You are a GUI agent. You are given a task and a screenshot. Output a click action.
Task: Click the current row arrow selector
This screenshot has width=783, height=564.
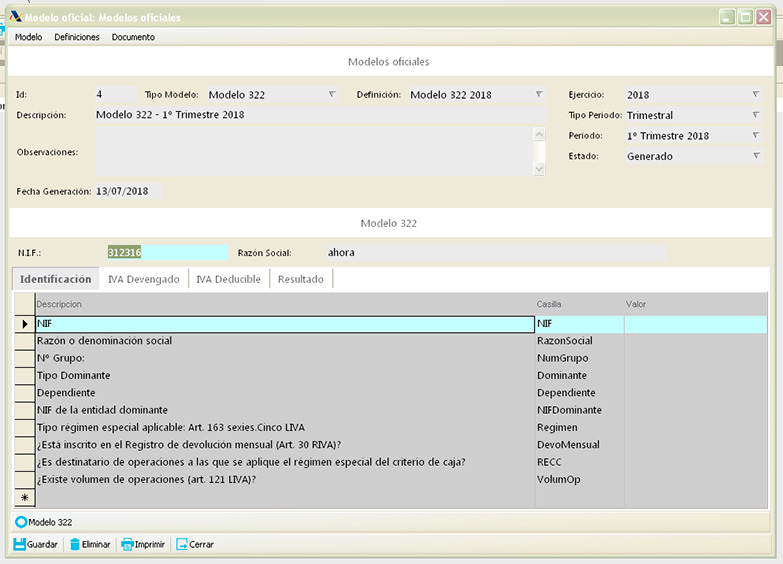point(24,324)
